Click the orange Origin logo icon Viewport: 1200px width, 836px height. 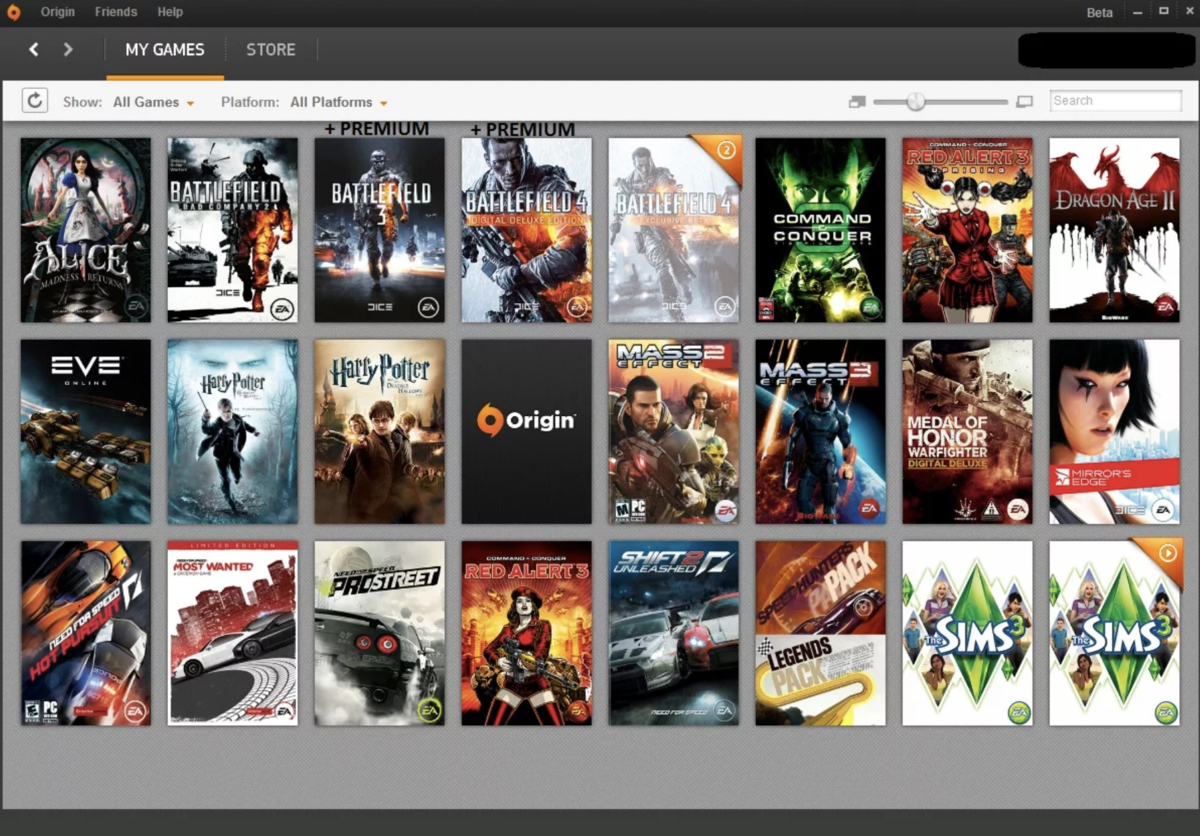[x=13, y=12]
